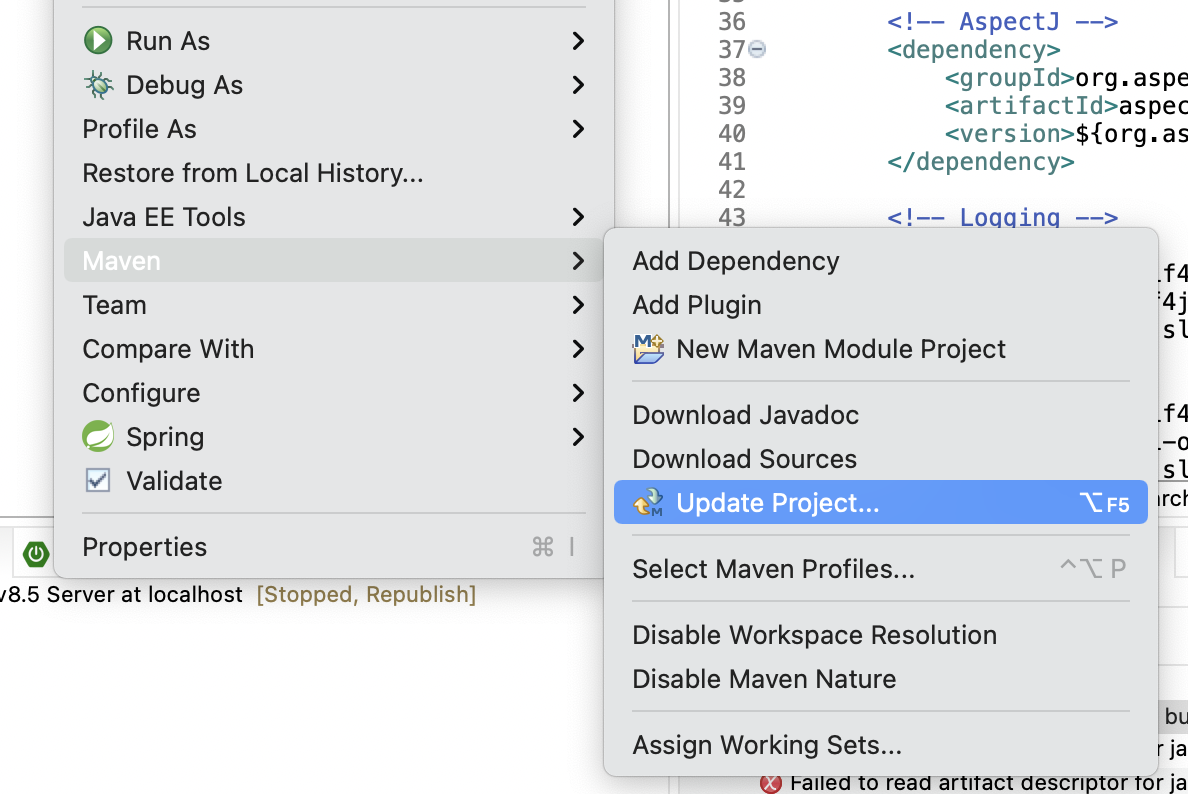Click line number 42 in the editor gutter
Image resolution: width=1188 pixels, height=794 pixels.
732,189
